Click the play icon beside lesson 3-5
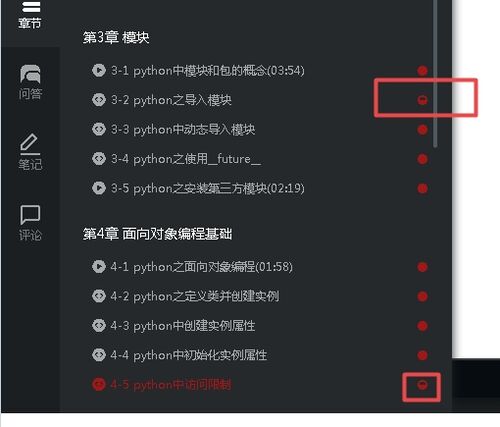The height and width of the screenshot is (427, 500). (99, 188)
